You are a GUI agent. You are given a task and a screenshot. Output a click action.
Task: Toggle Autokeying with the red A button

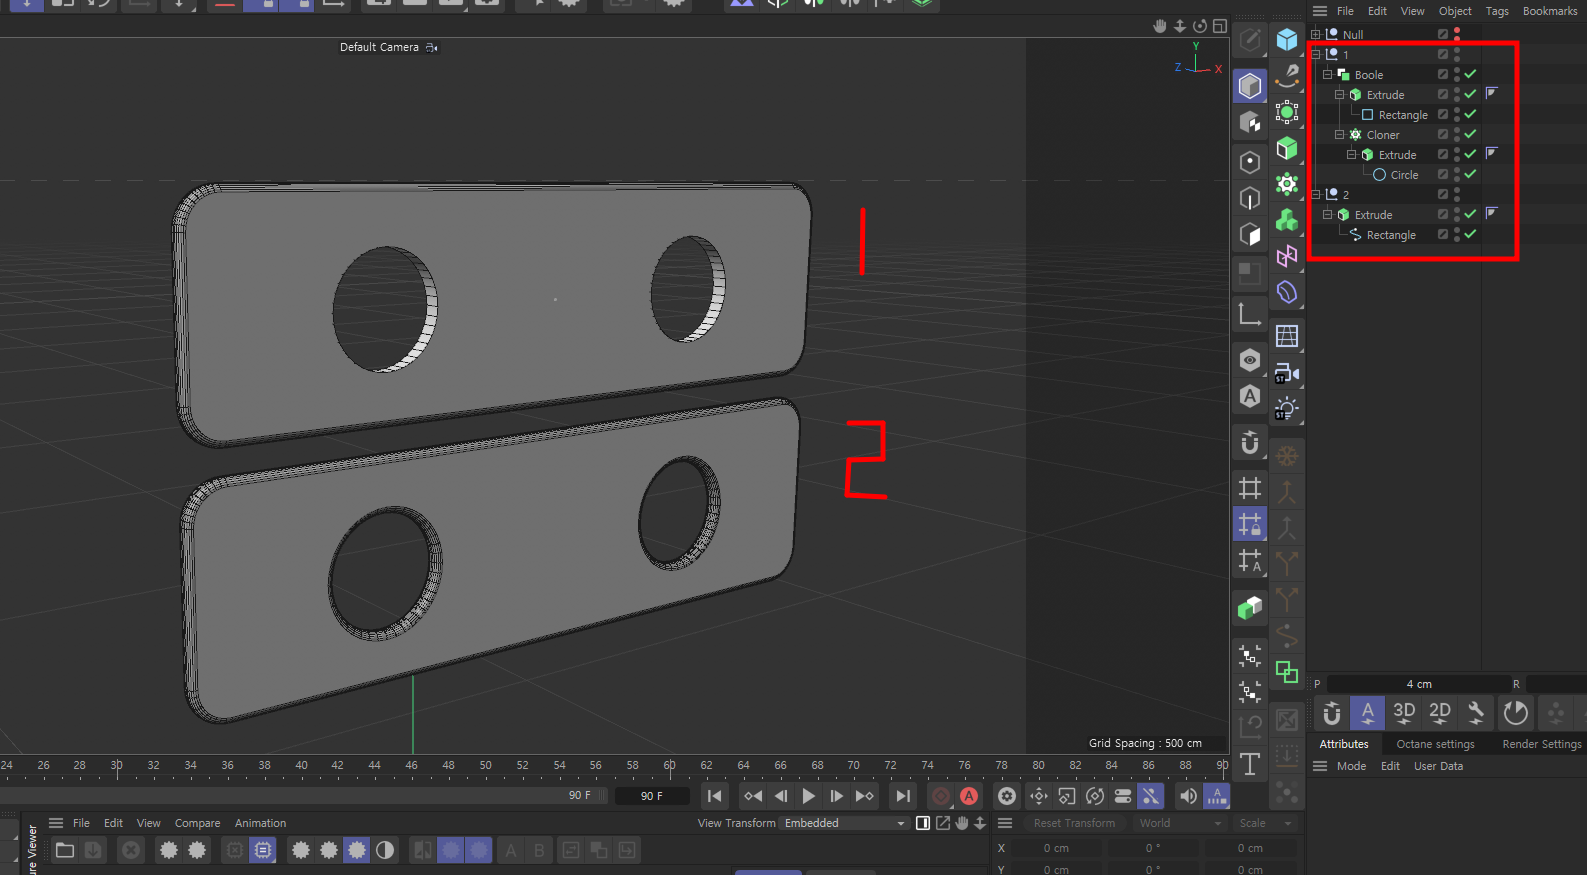pos(969,796)
